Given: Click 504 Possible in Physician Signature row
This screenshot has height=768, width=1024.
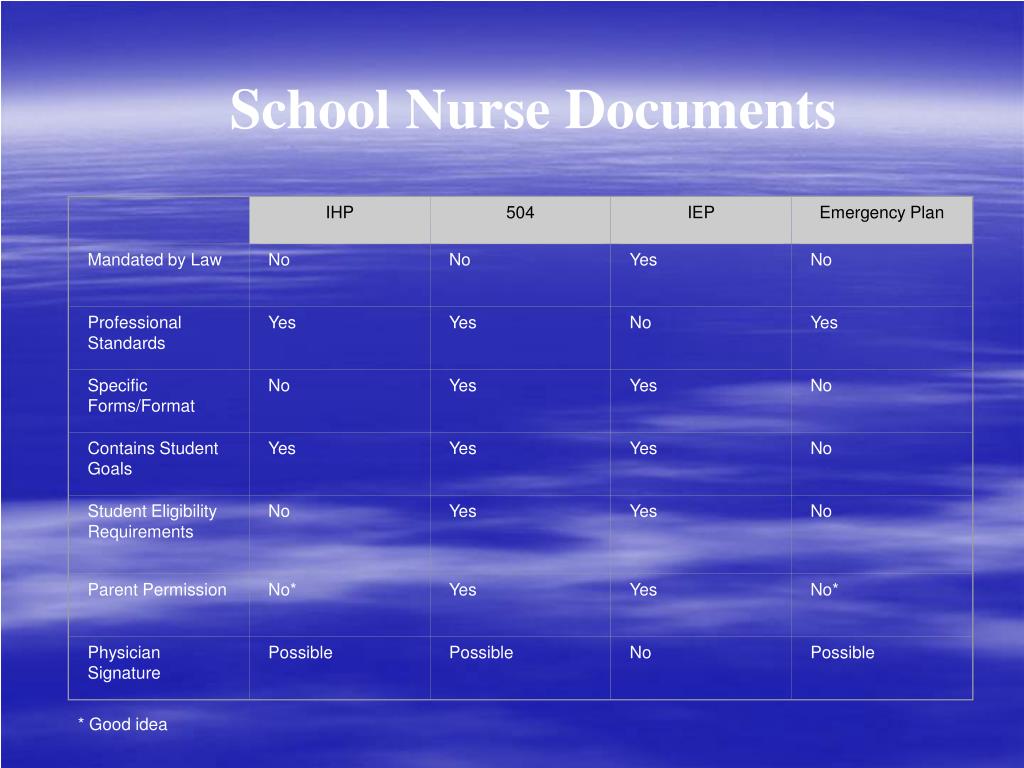Looking at the screenshot, I should tap(481, 652).
